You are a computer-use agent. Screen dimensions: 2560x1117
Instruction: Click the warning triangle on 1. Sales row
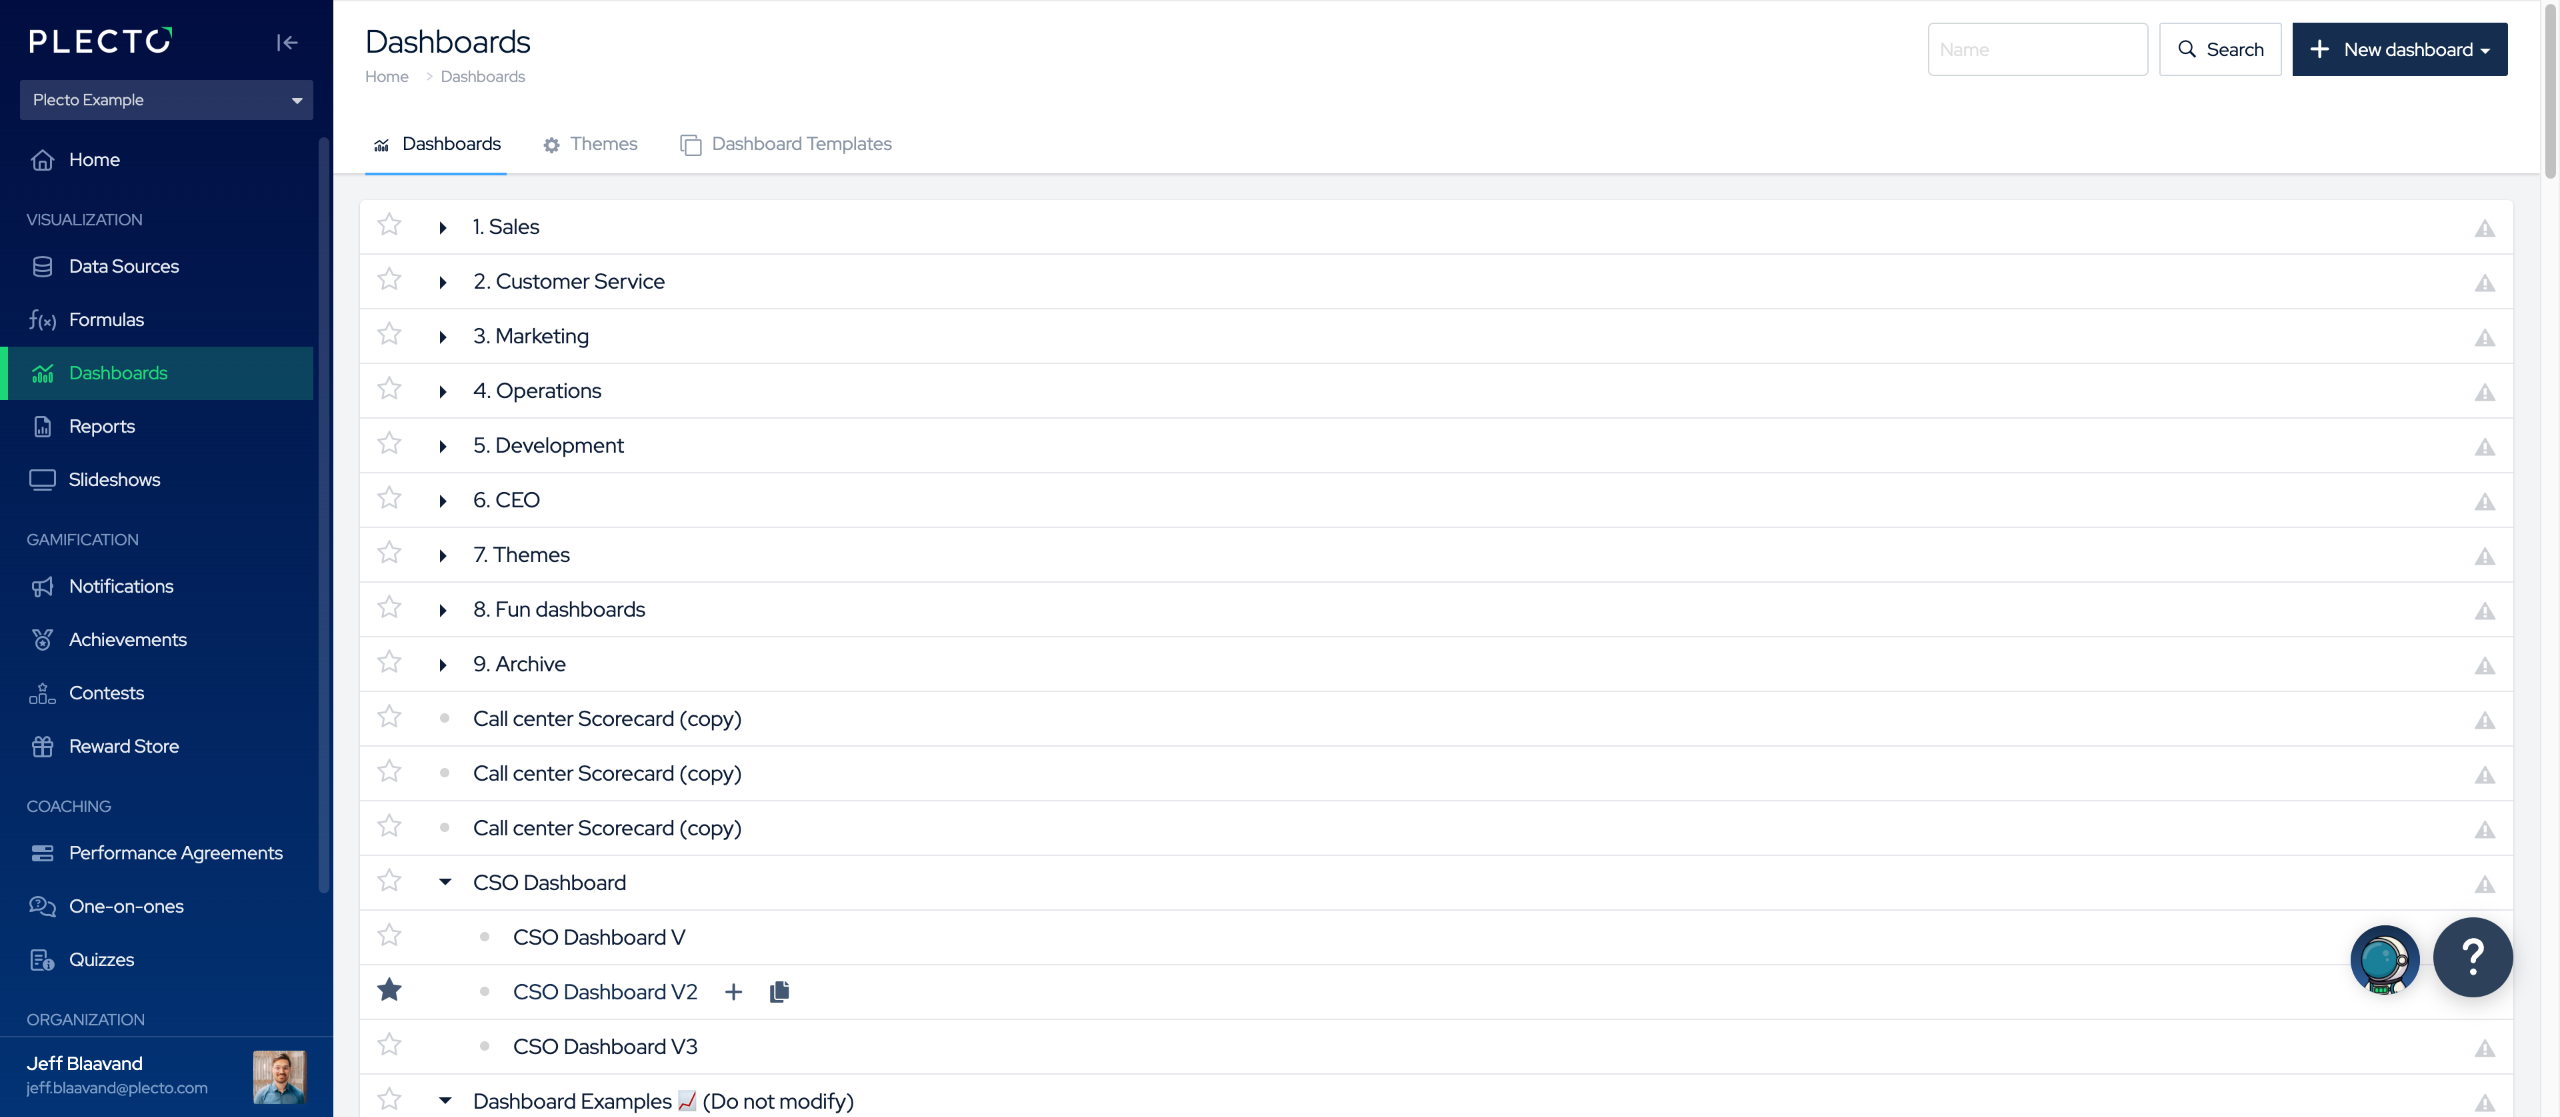point(2484,228)
